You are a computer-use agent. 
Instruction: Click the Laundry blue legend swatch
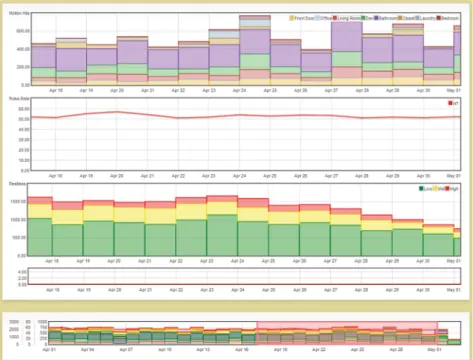pos(417,18)
